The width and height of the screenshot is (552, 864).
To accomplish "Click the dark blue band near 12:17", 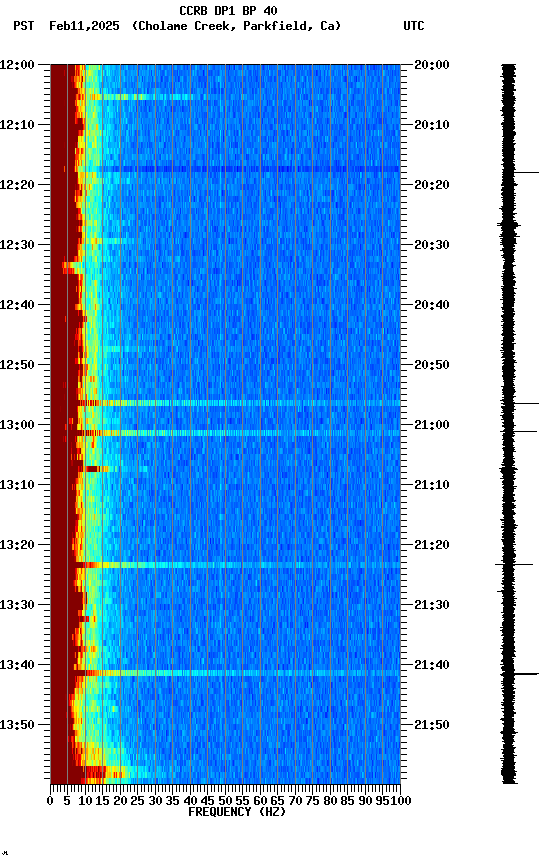I will [x=241, y=170].
